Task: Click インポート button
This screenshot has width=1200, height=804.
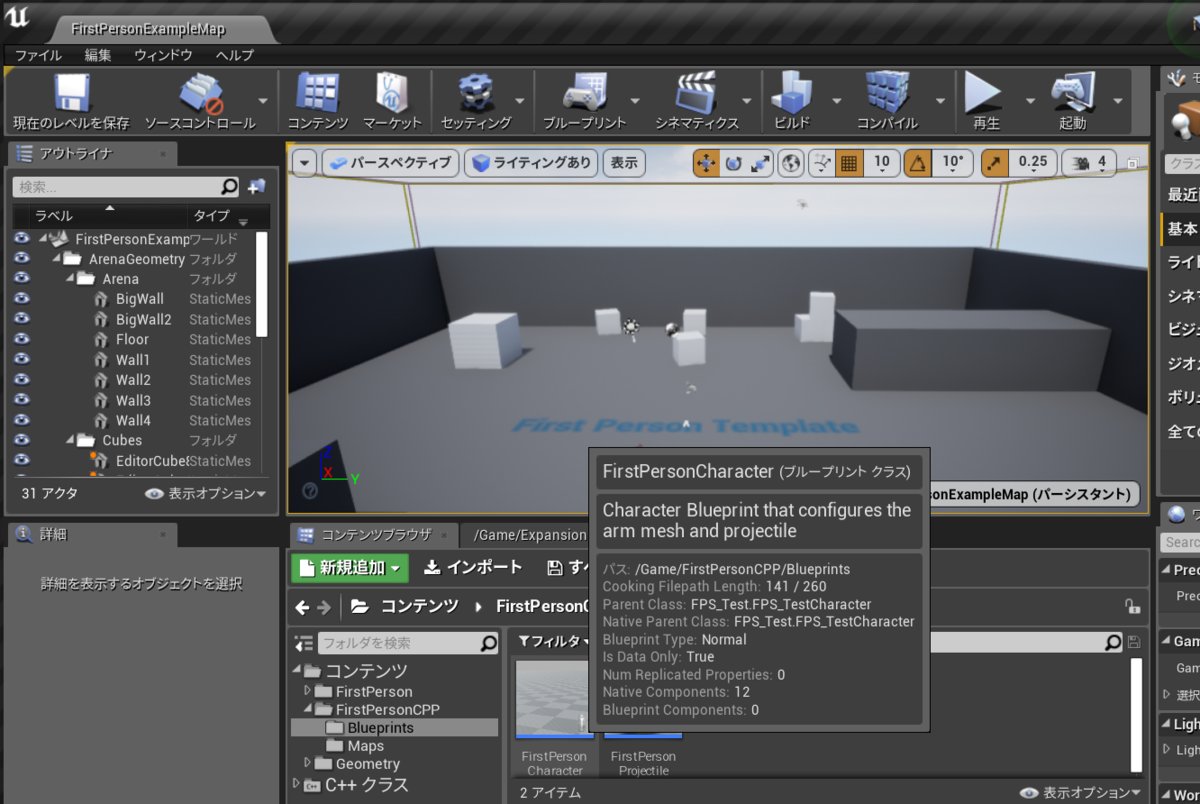Action: (x=473, y=568)
